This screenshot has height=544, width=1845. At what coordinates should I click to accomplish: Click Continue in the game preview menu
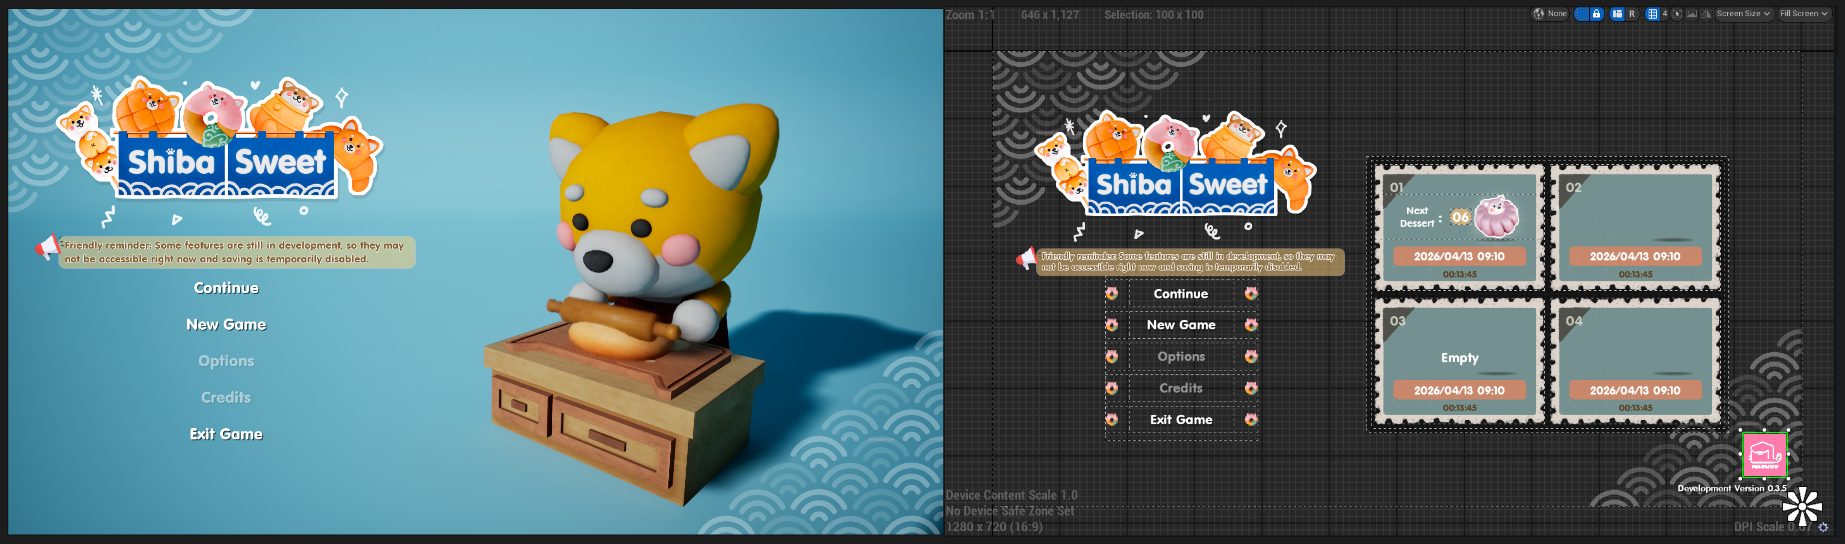tap(226, 288)
